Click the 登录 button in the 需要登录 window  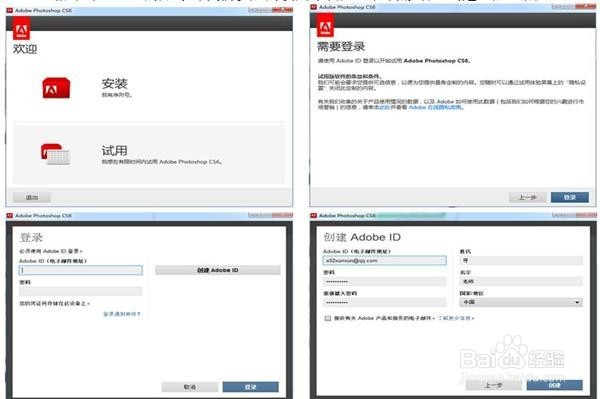click(569, 197)
